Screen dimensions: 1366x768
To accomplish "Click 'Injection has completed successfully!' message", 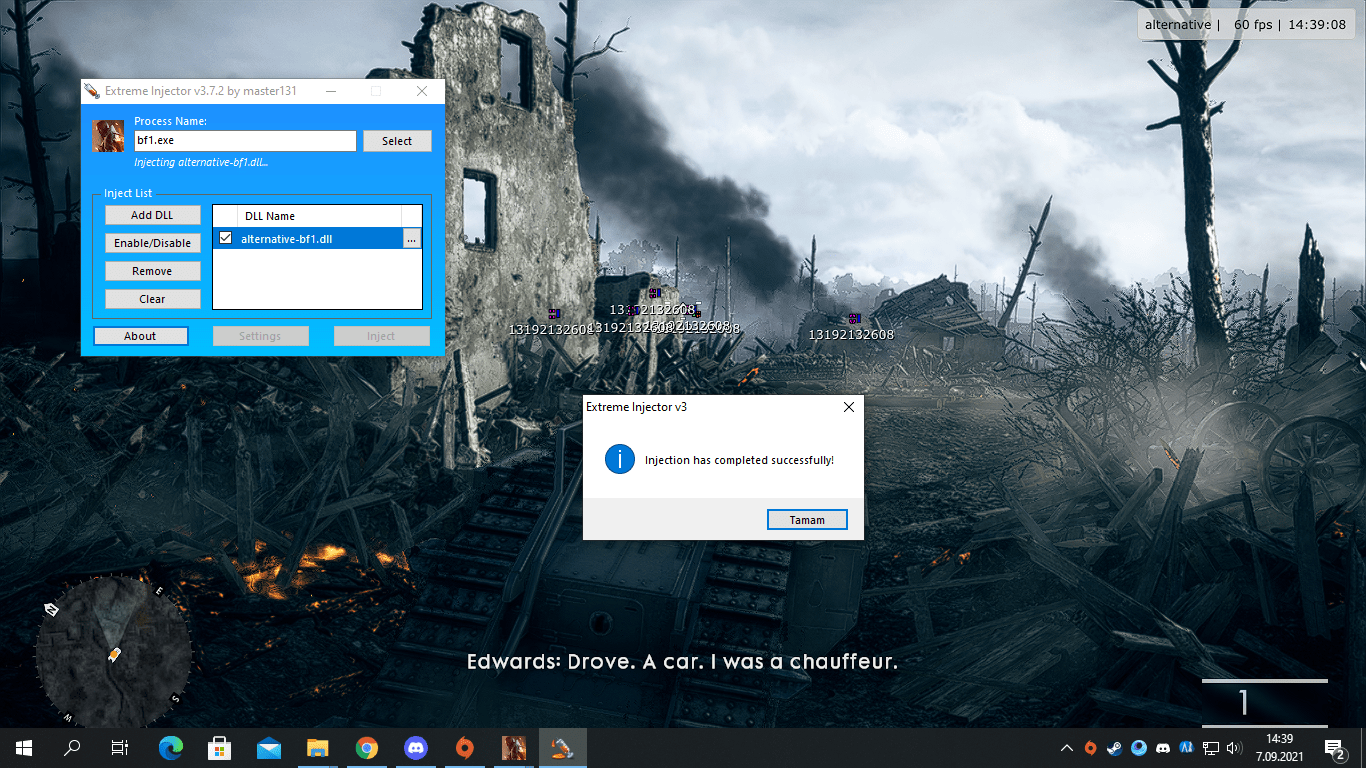I will coord(739,460).
